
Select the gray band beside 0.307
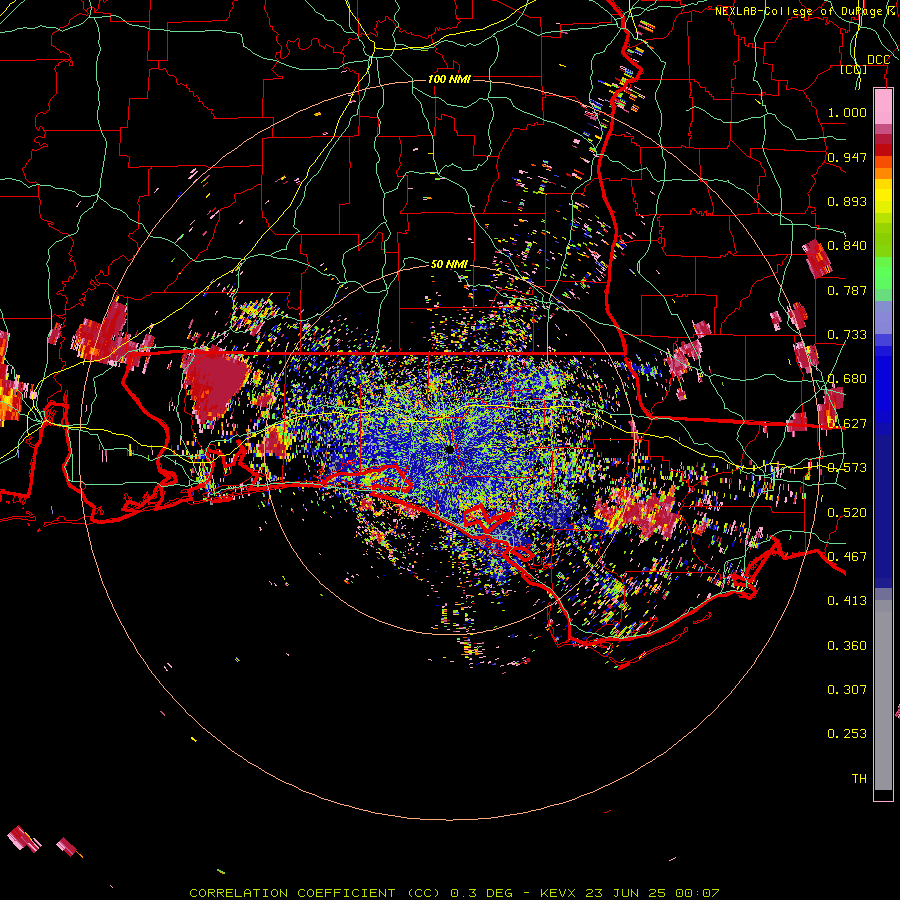click(x=883, y=695)
